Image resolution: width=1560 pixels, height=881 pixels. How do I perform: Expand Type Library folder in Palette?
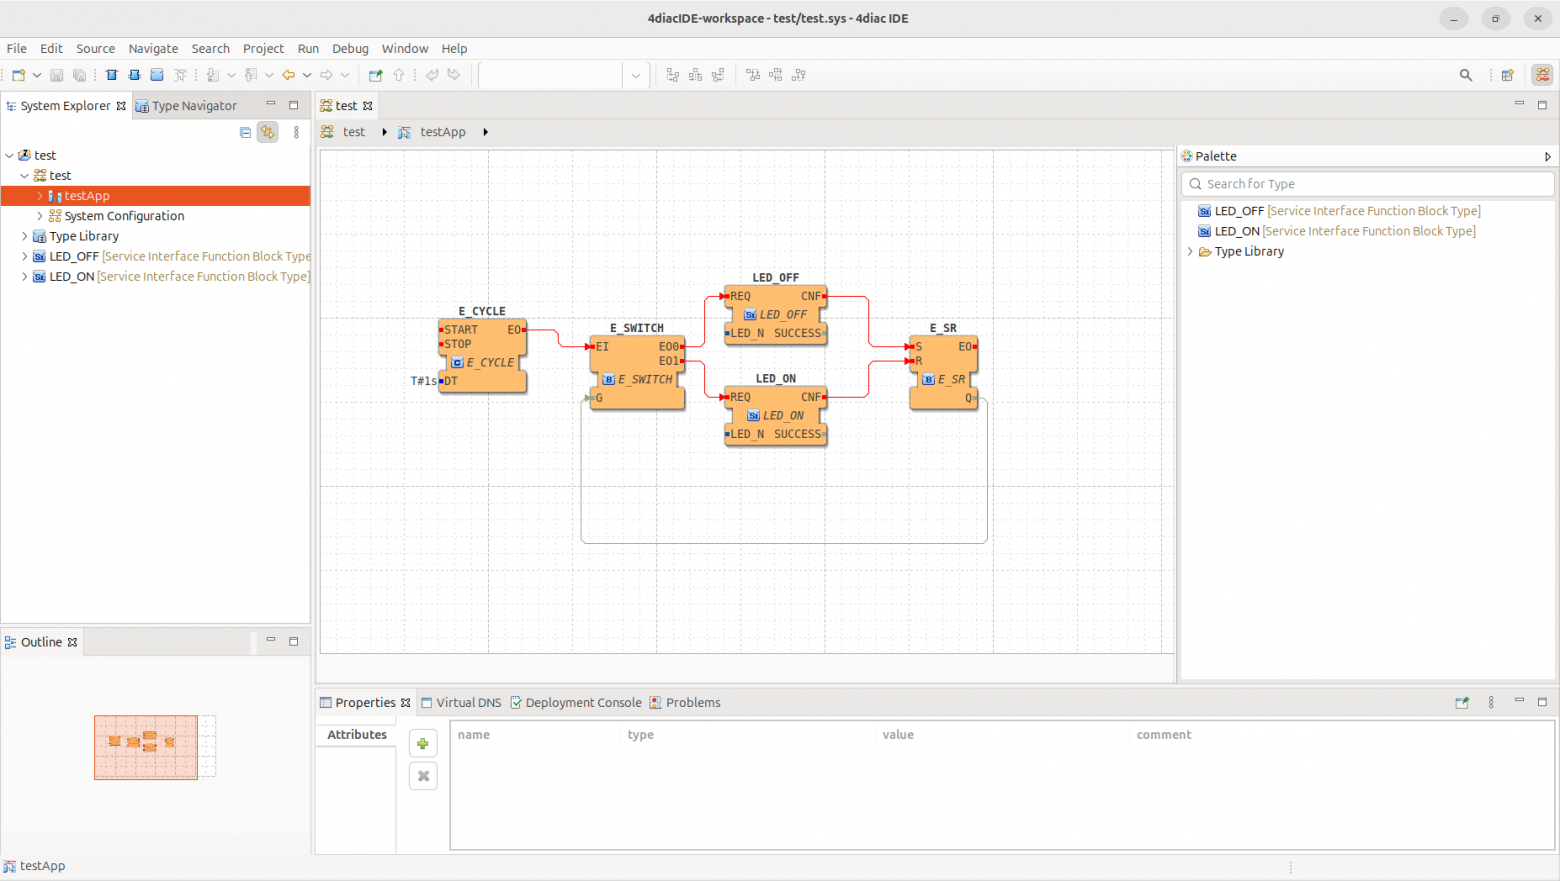pos(1190,251)
